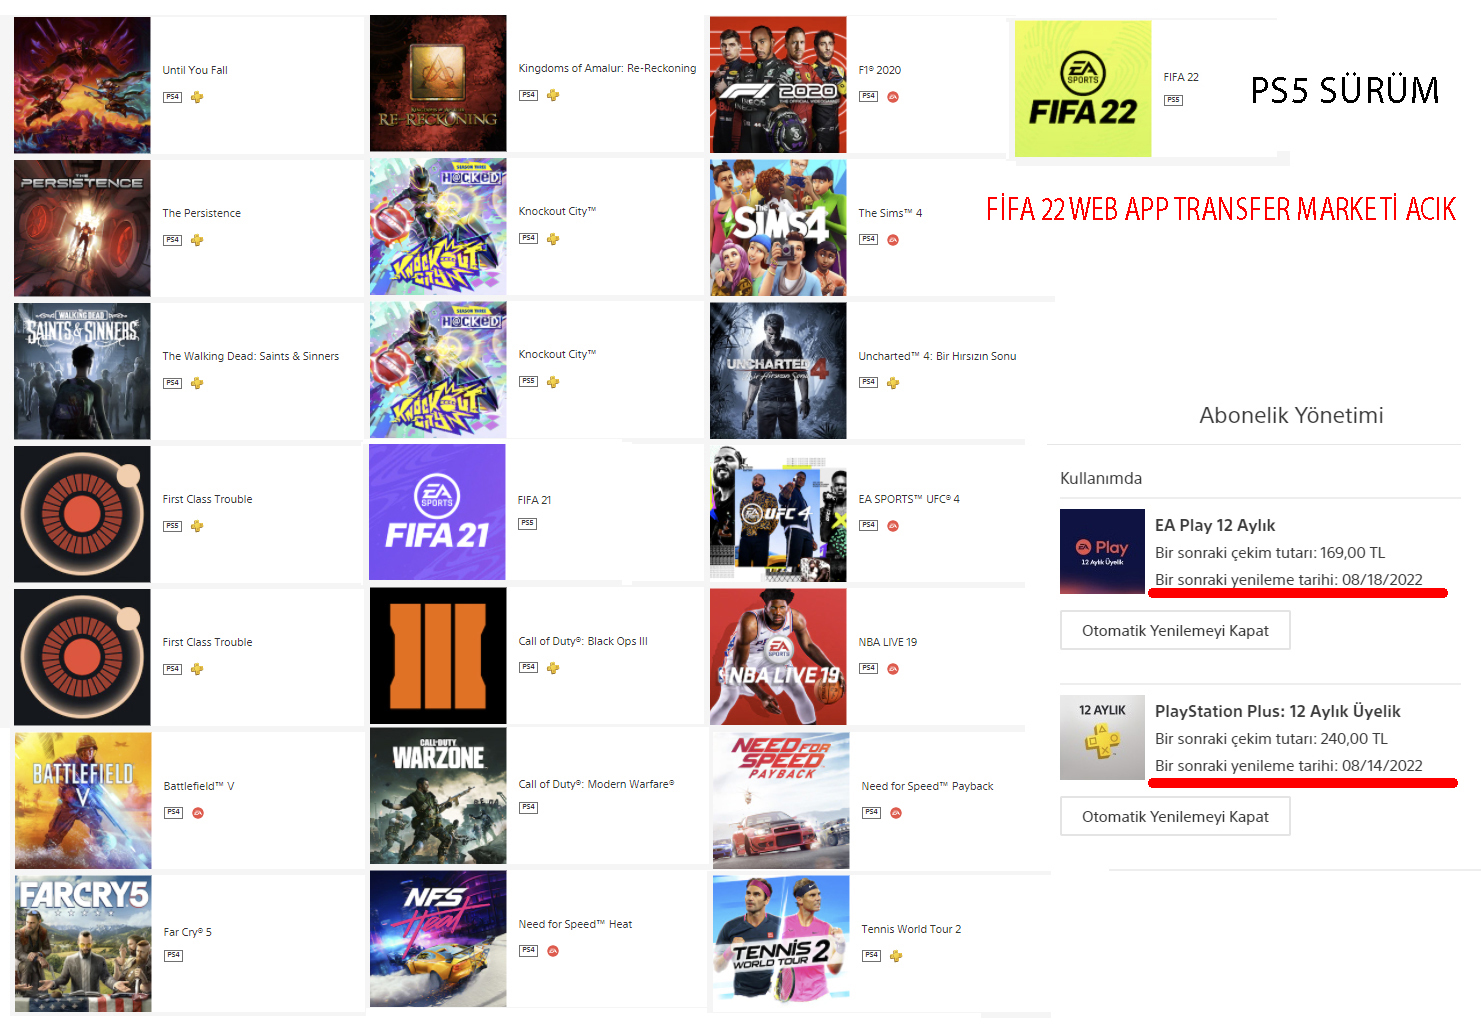This screenshot has width=1481, height=1026.
Task: Click PS5 badge under FIFA 22 title
Action: [1173, 100]
